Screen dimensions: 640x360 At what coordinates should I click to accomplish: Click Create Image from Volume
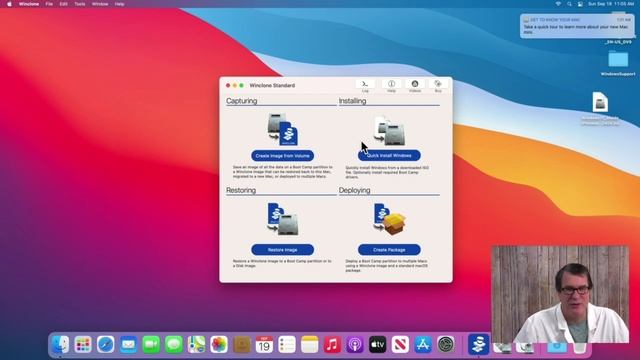[282, 156]
